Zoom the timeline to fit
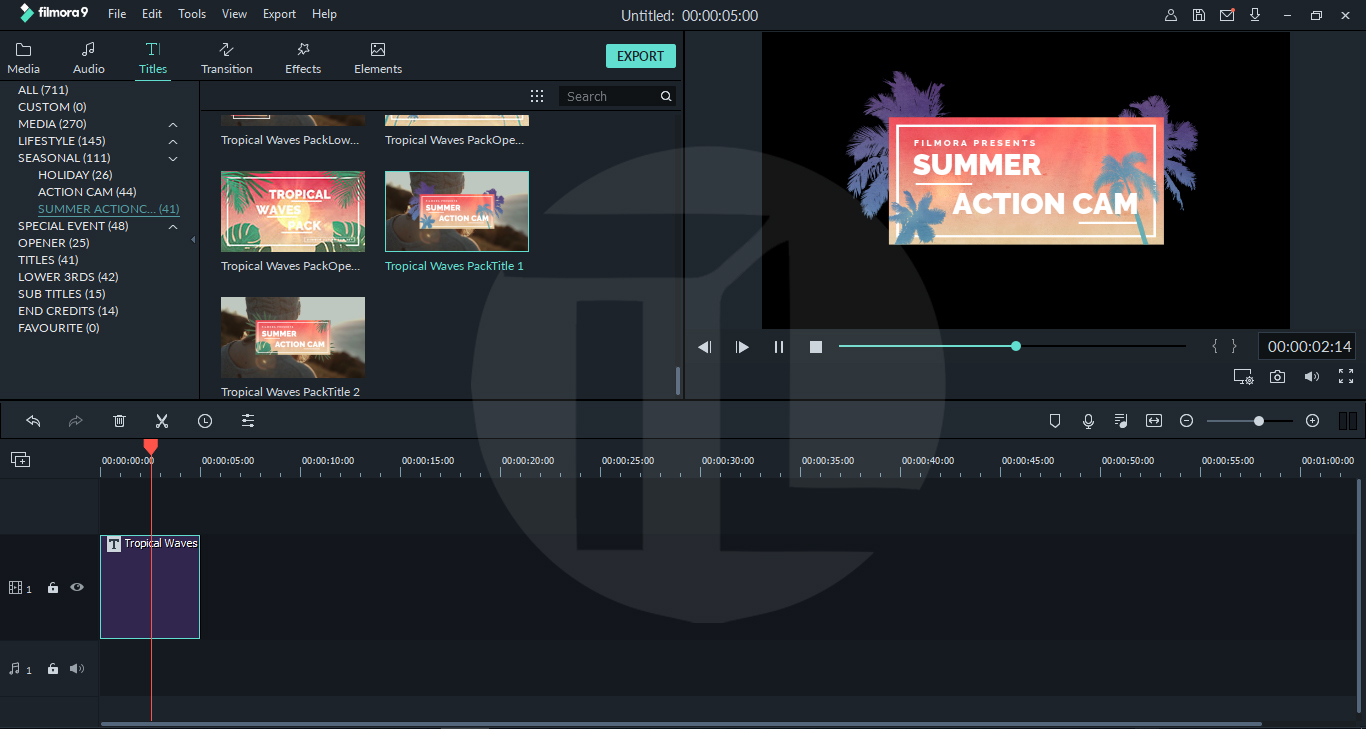1366x729 pixels. [x=1153, y=420]
